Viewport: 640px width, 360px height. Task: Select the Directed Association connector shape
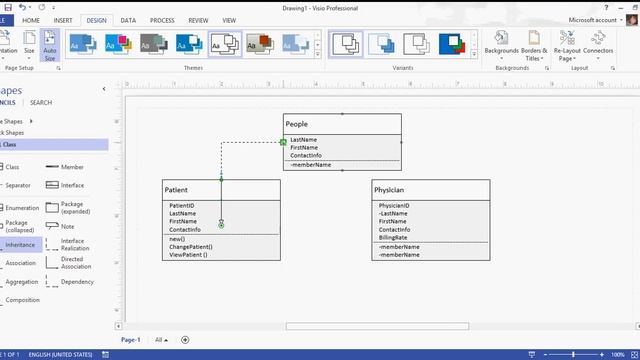[x=69, y=263]
